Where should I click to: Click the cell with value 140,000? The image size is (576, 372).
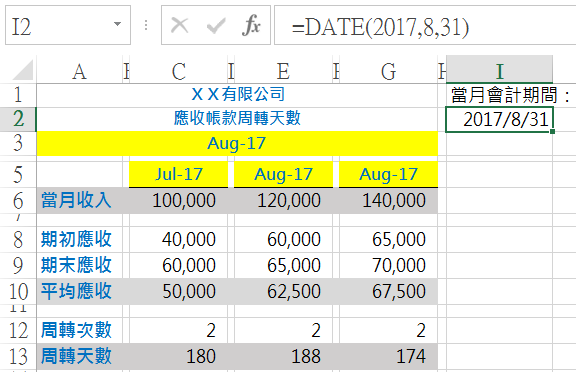388,201
